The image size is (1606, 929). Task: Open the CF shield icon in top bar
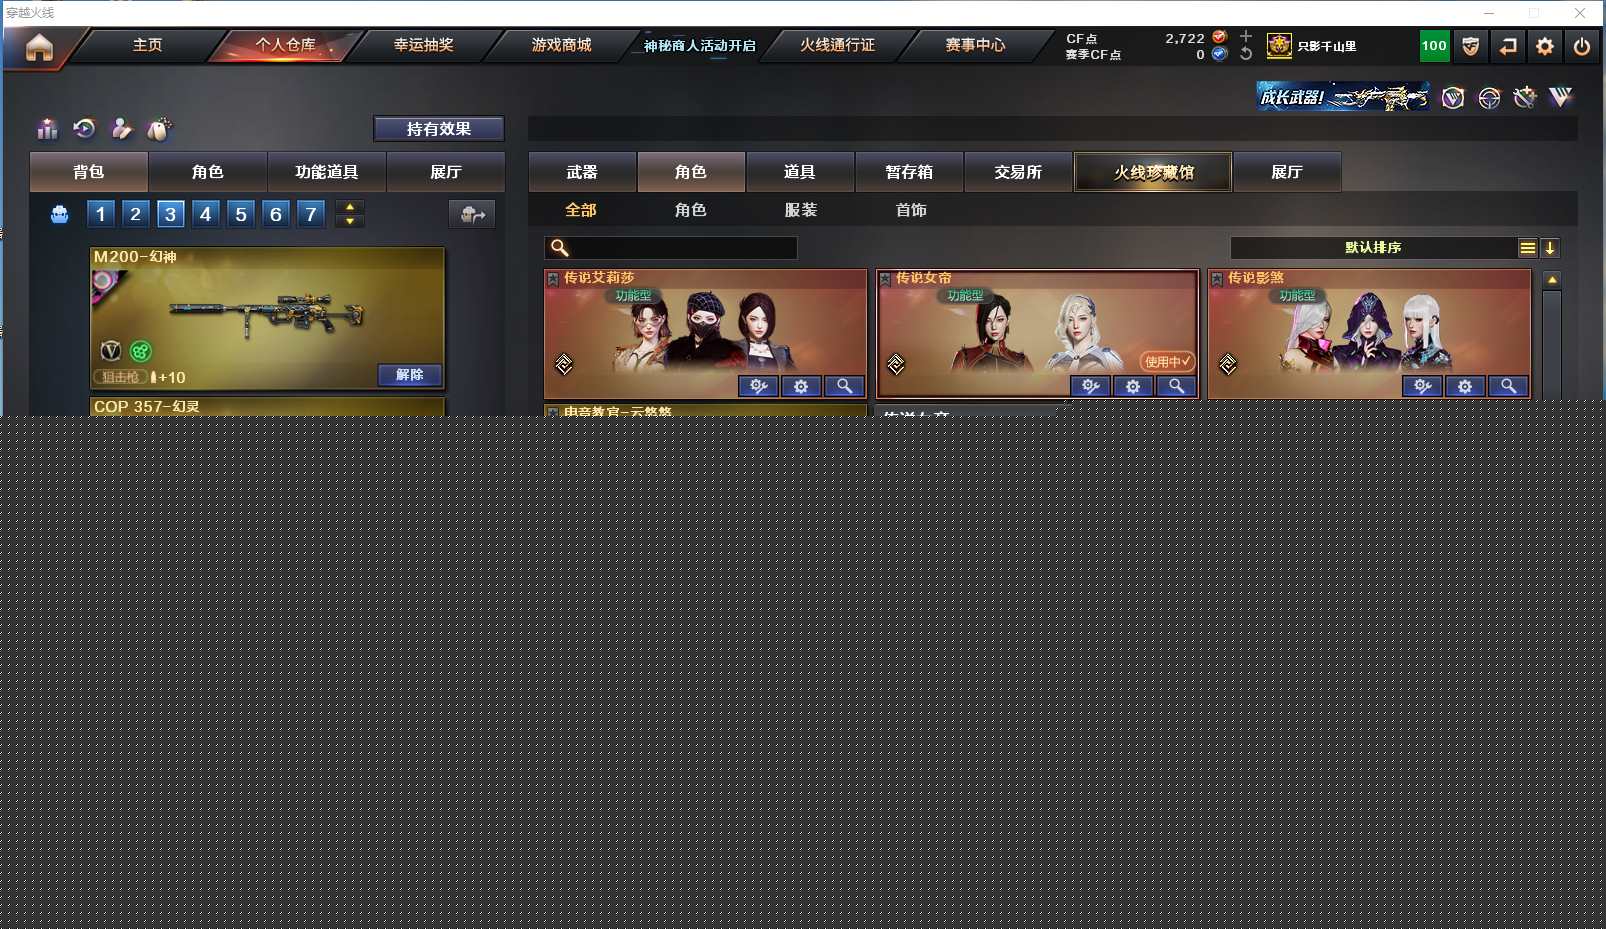[1470, 46]
